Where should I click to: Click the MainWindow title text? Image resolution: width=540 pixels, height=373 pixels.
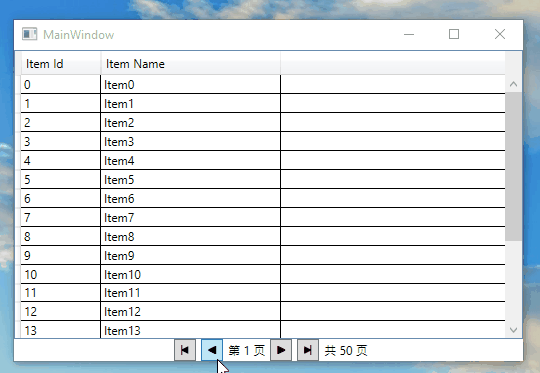pyautogui.click(x=79, y=35)
